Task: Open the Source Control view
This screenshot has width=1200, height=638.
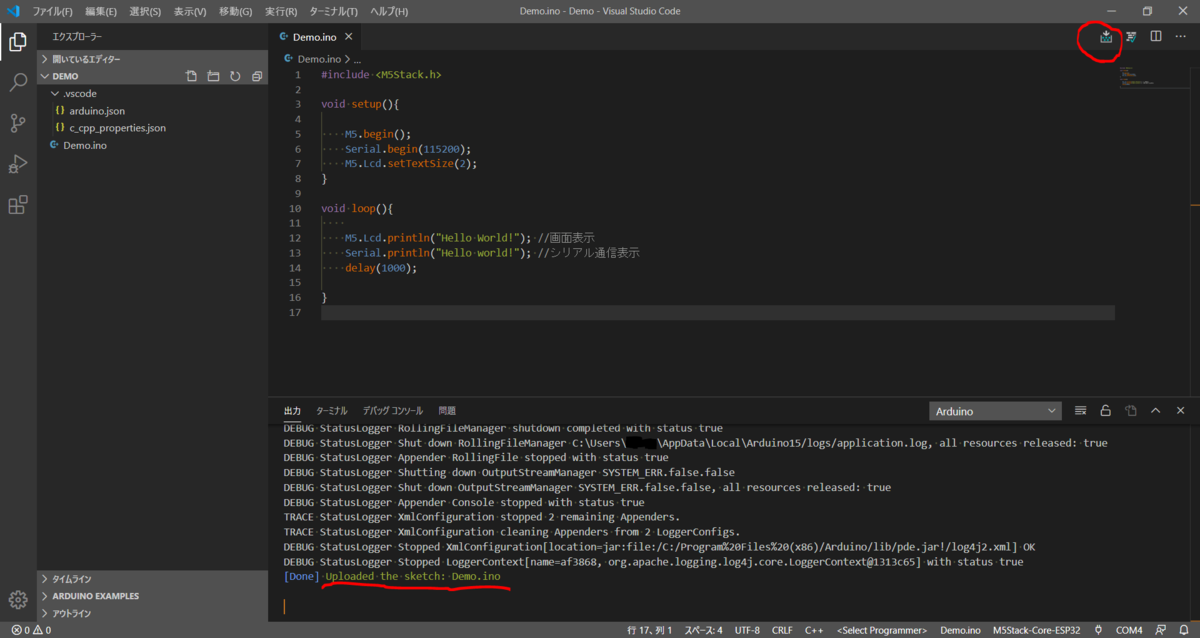Action: [x=18, y=123]
